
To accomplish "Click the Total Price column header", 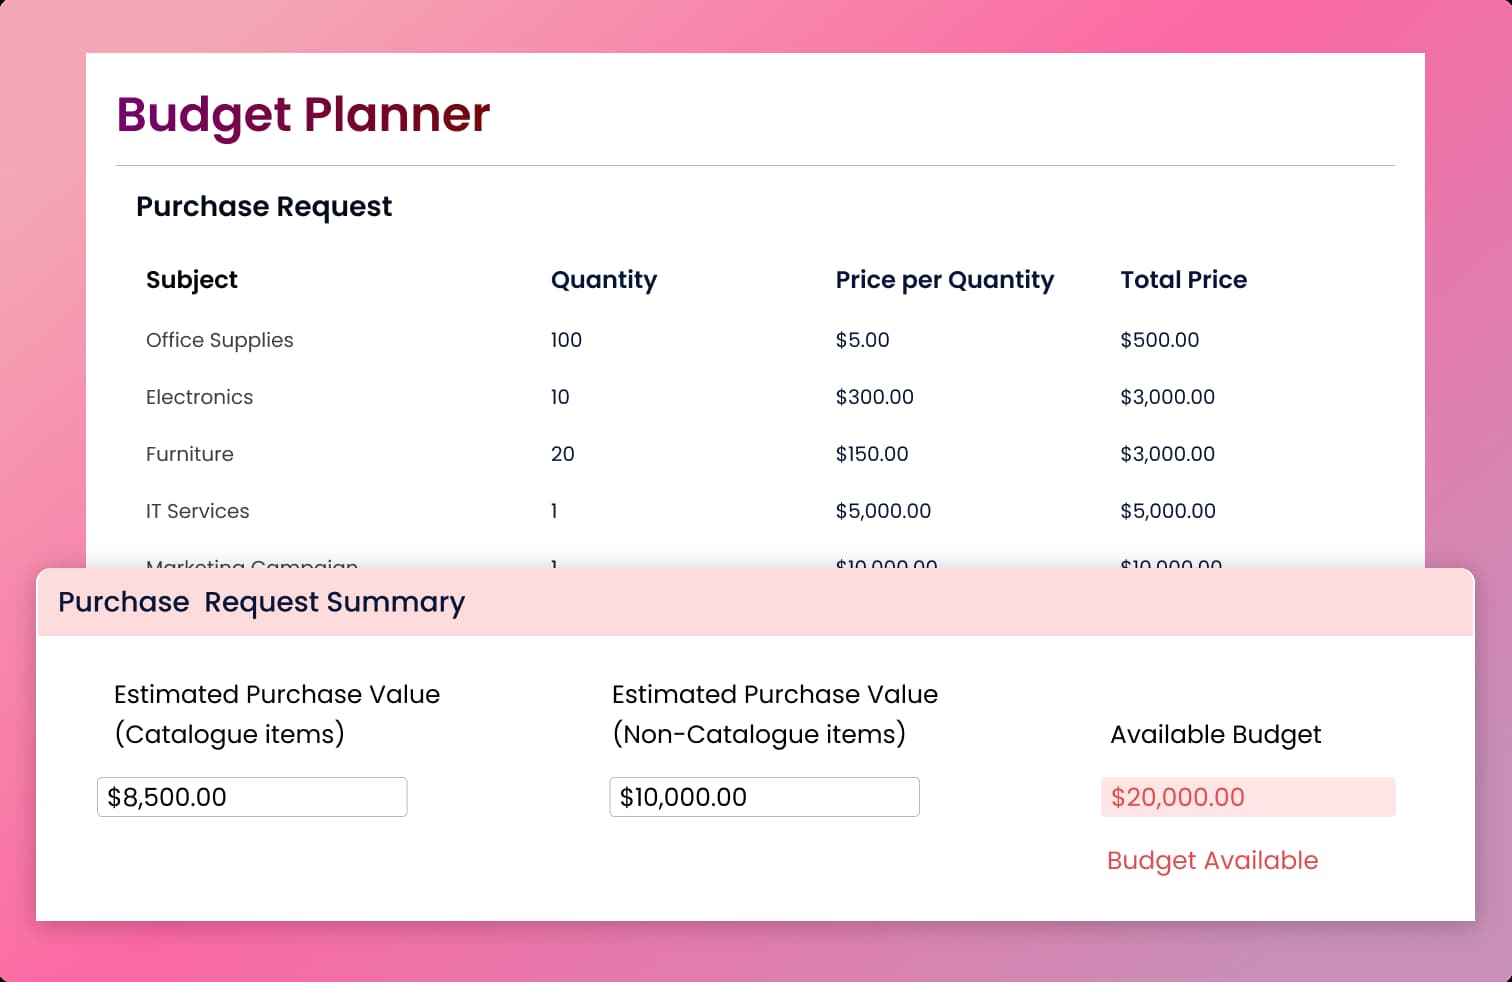I will point(1183,280).
